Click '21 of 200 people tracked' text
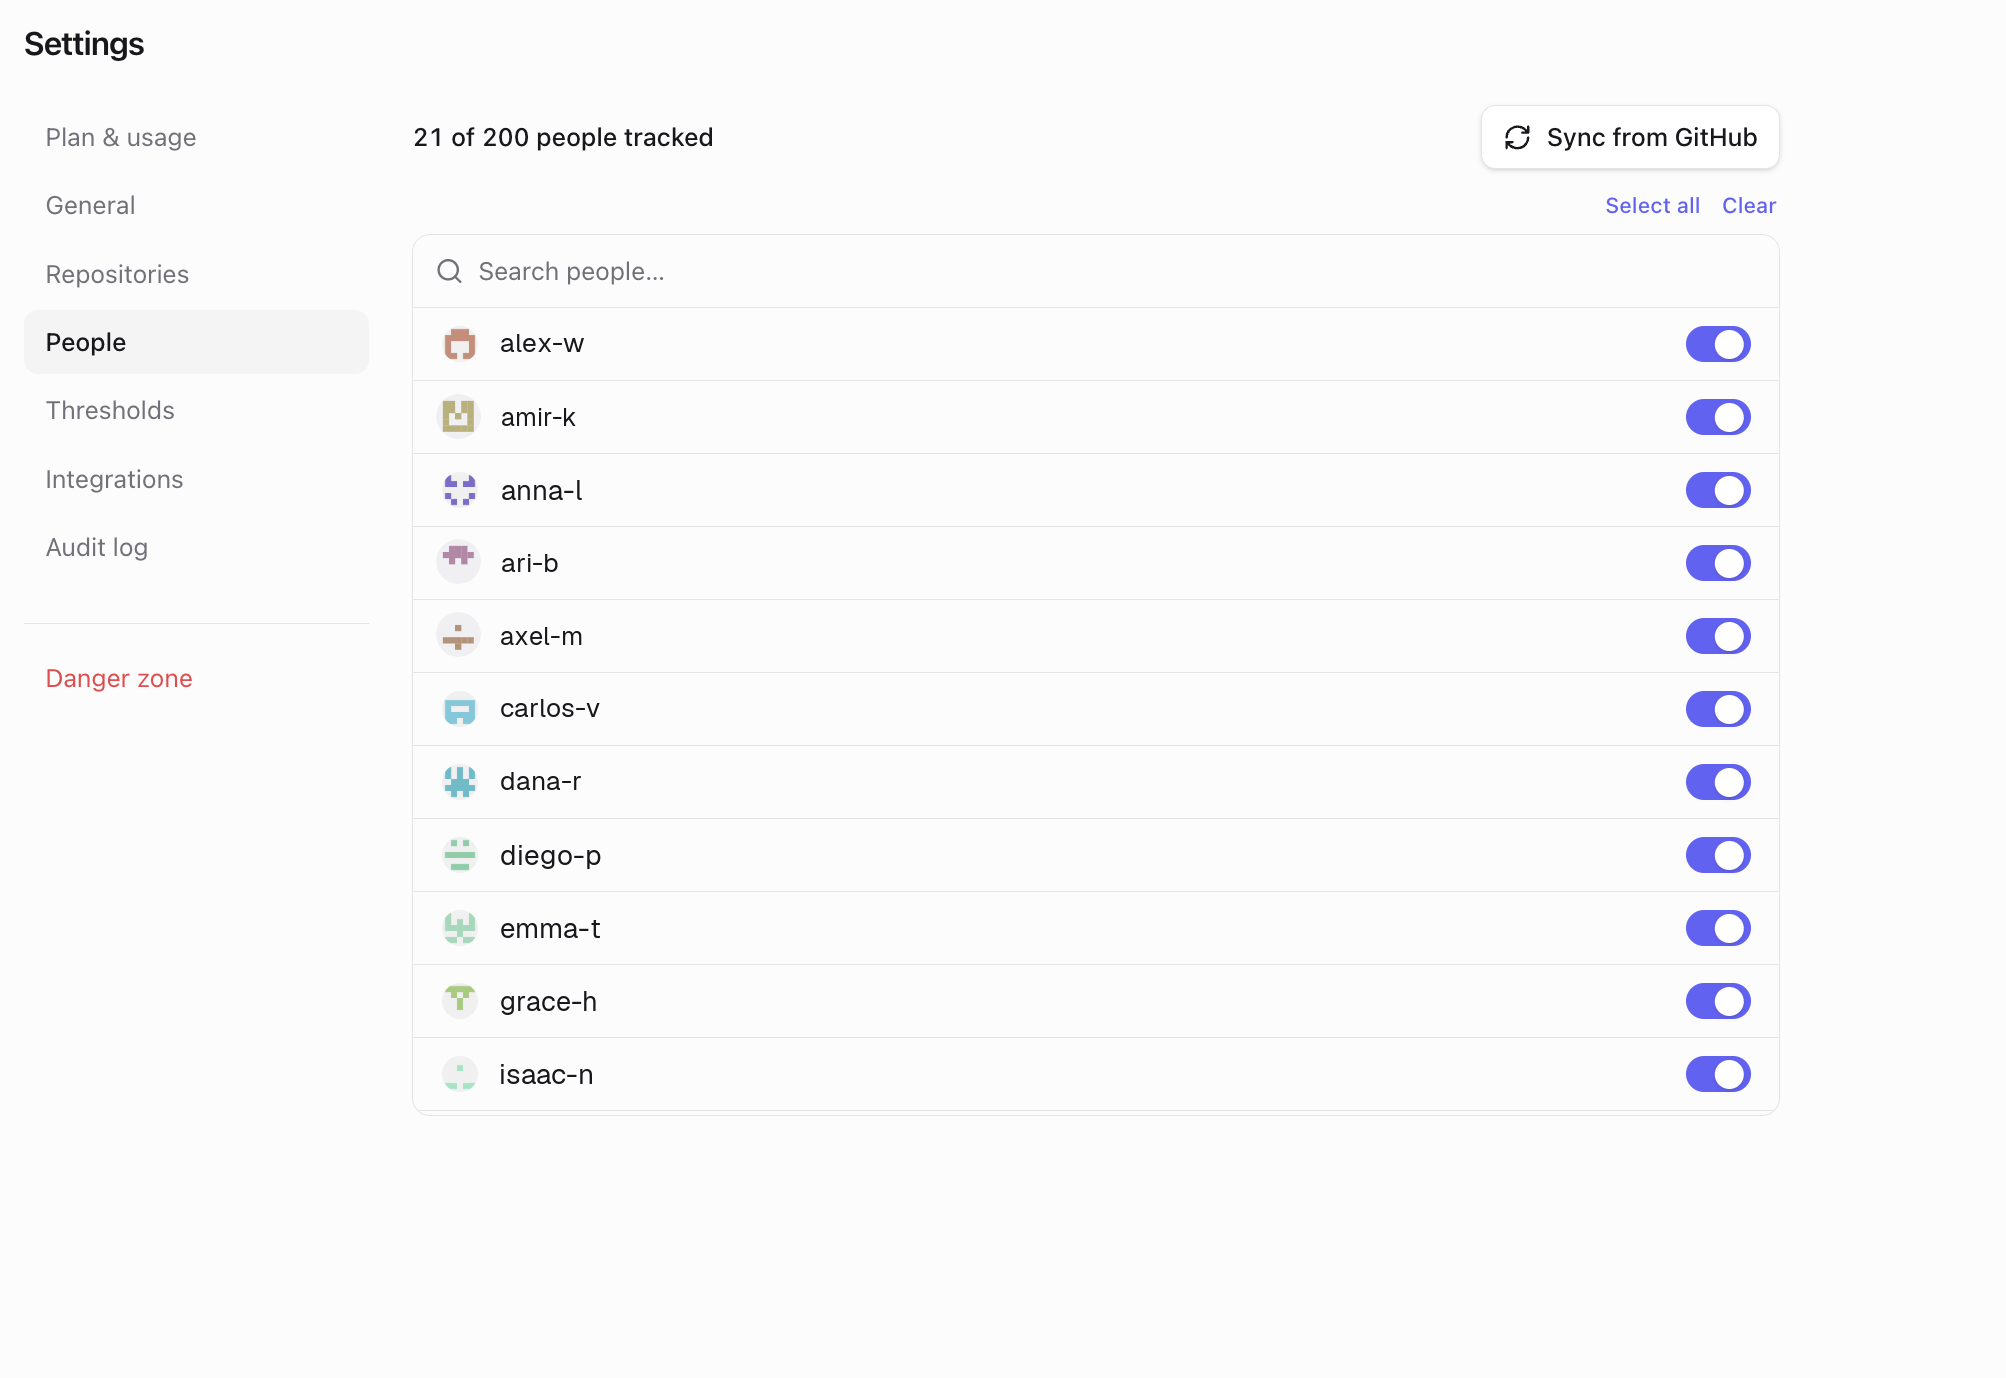This screenshot has height=1378, width=2006. [x=563, y=137]
